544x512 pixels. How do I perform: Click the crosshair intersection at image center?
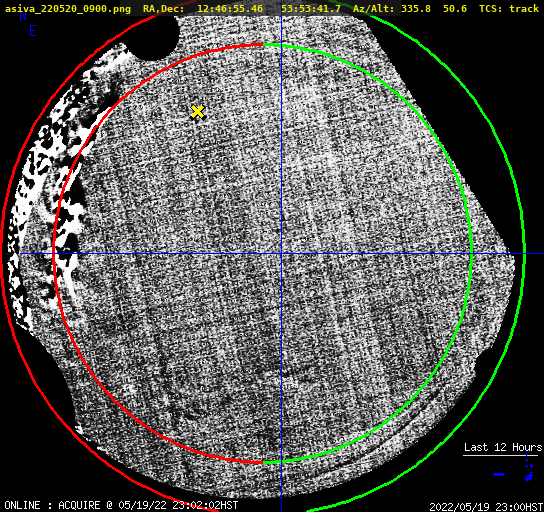[x=281, y=254]
